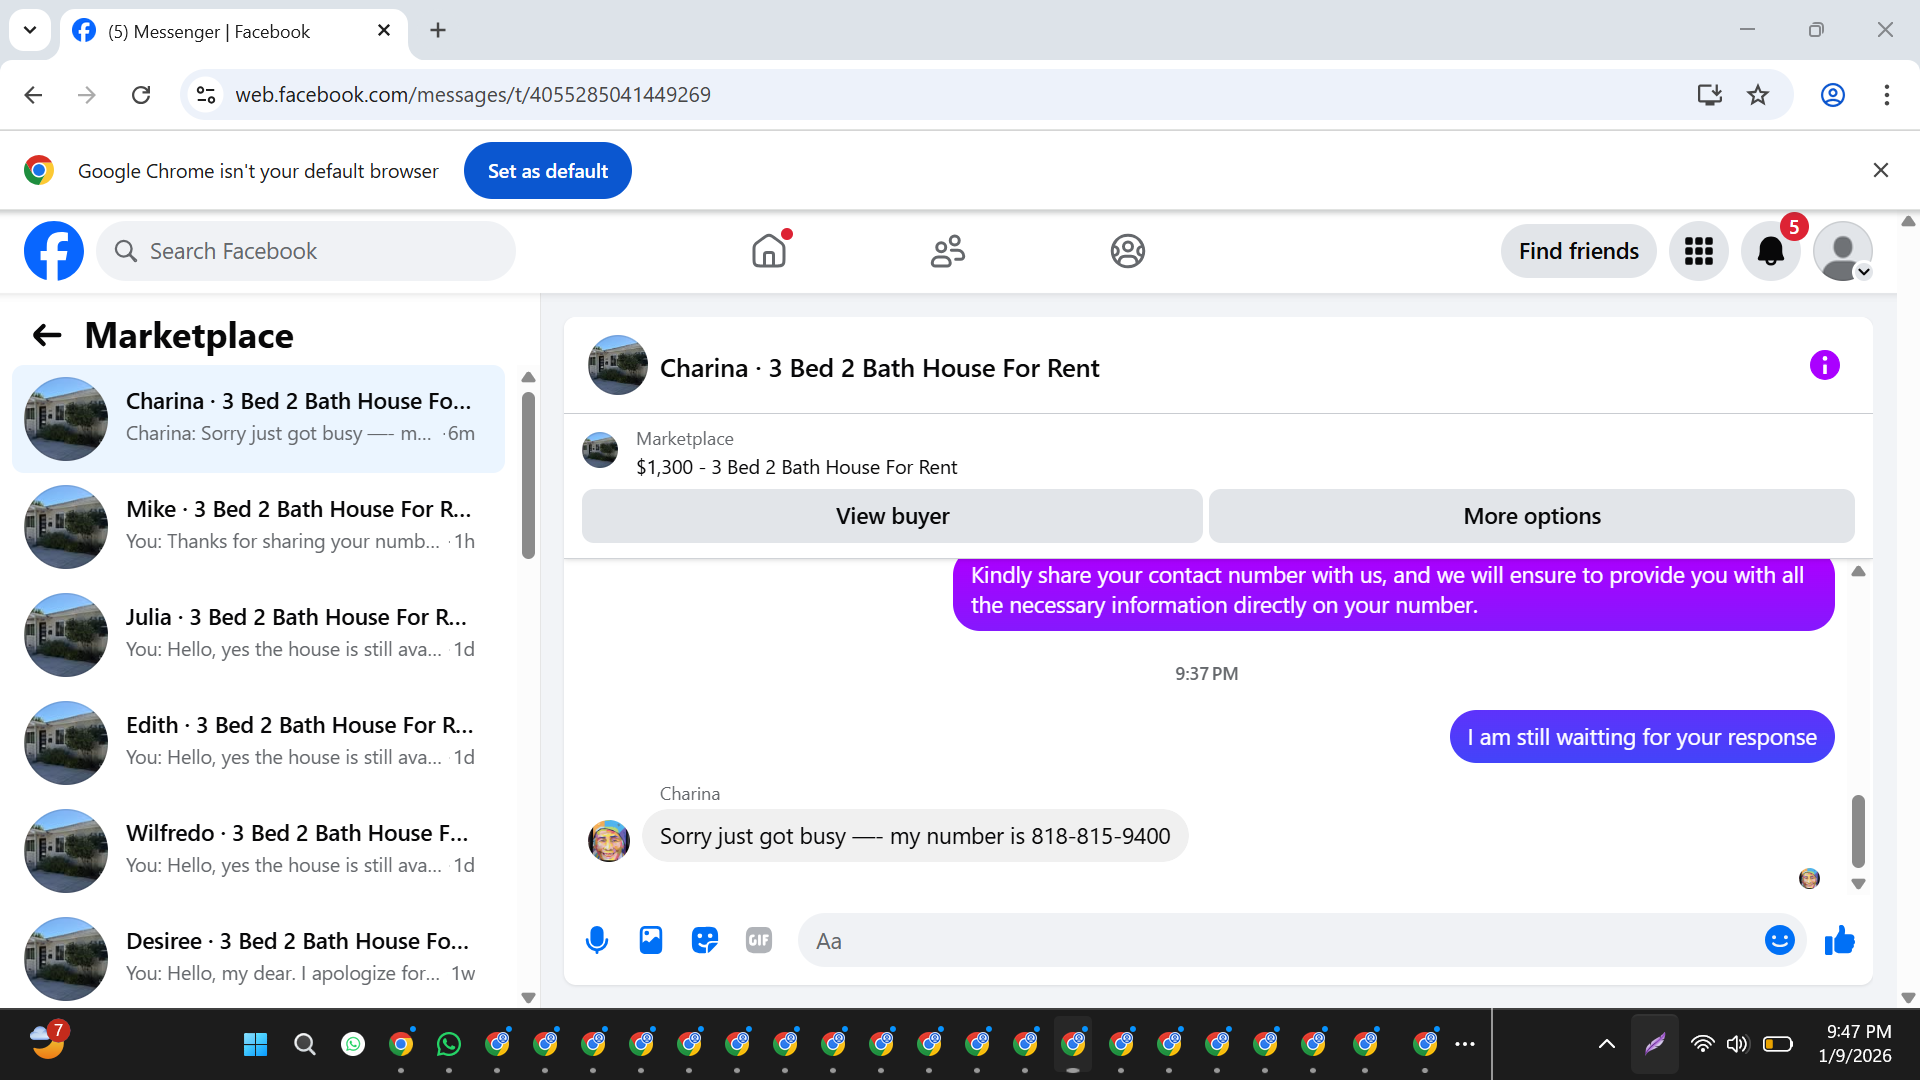Open conversation information purple icon

click(1824, 366)
